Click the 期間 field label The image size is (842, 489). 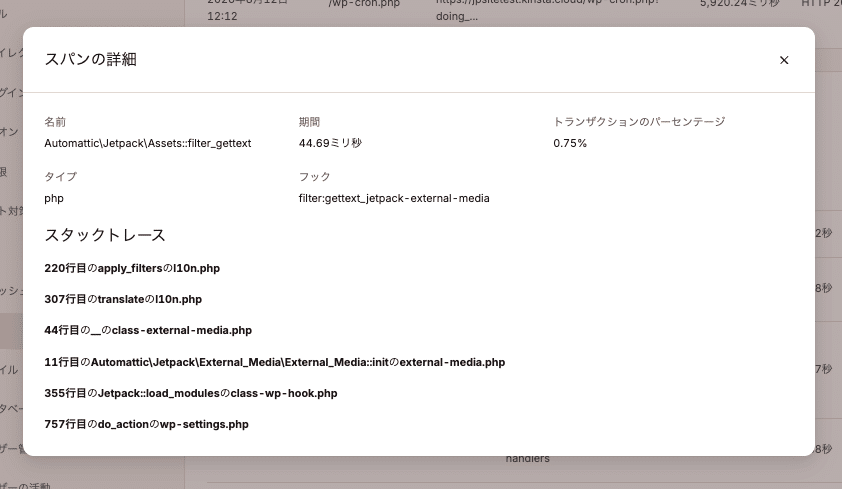click(309, 122)
